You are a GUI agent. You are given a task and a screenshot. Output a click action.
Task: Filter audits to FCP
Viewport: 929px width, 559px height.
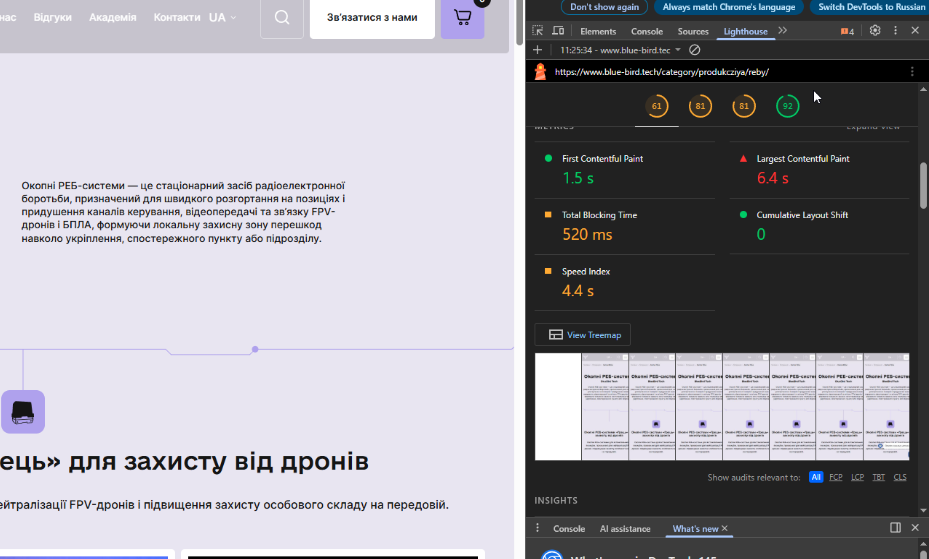pyautogui.click(x=835, y=477)
